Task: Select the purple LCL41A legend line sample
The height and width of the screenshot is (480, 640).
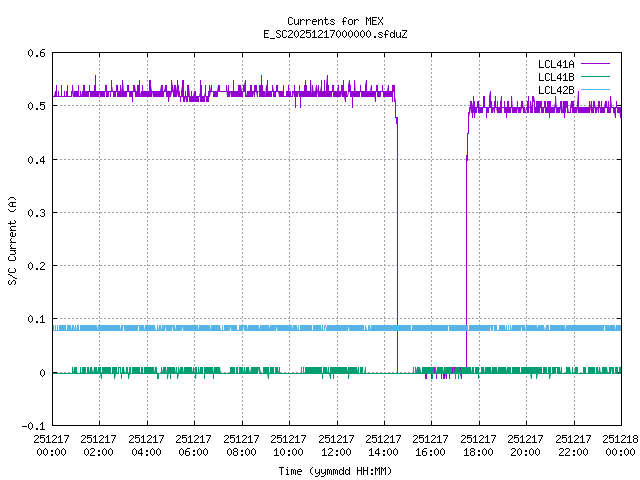Action: pos(595,64)
